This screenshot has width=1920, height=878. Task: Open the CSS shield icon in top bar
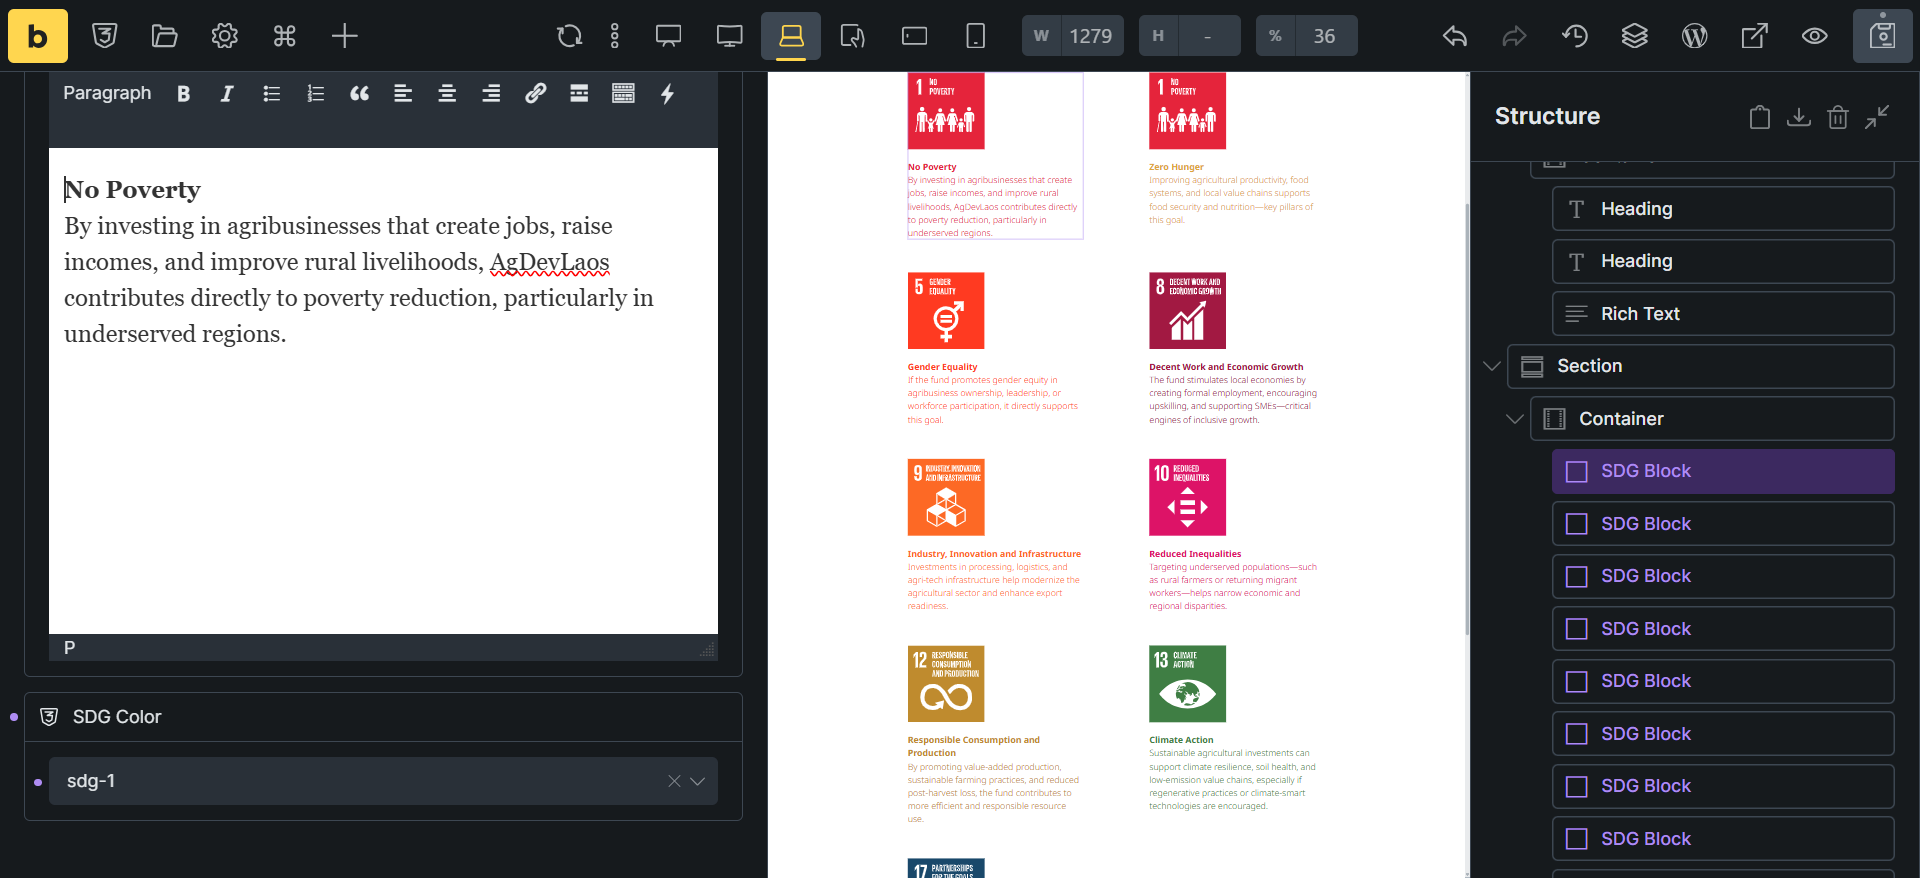pyautogui.click(x=105, y=36)
